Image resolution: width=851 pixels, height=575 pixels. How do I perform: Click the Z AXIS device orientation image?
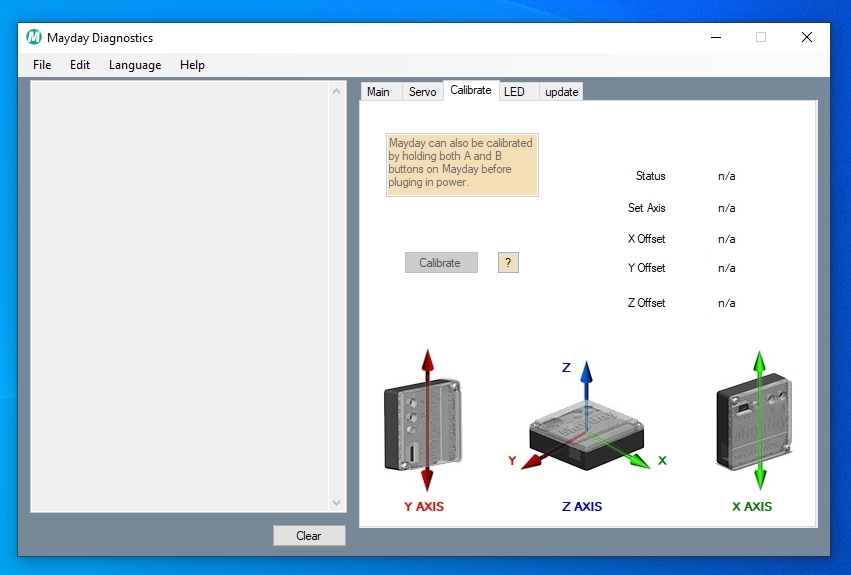click(586, 415)
